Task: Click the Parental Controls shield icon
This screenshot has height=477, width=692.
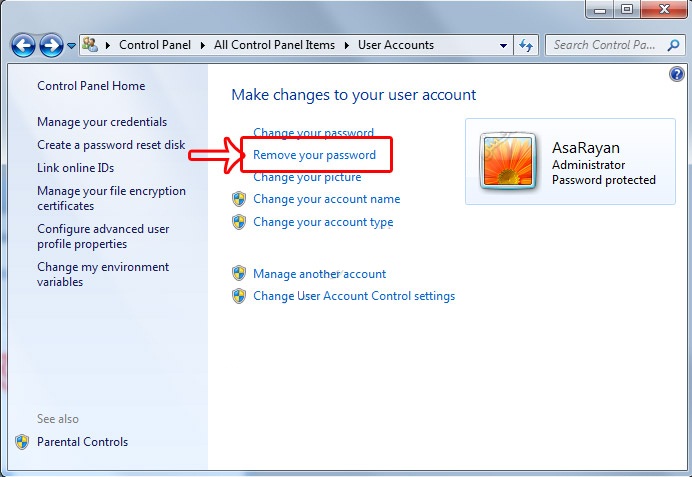Action: [22, 442]
